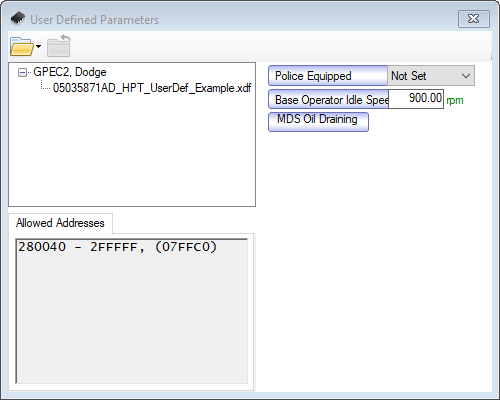The width and height of the screenshot is (500, 400).
Task: Select 05035871AD_HPT_UserDef_Example.xdf in the tree
Action: [x=152, y=88]
